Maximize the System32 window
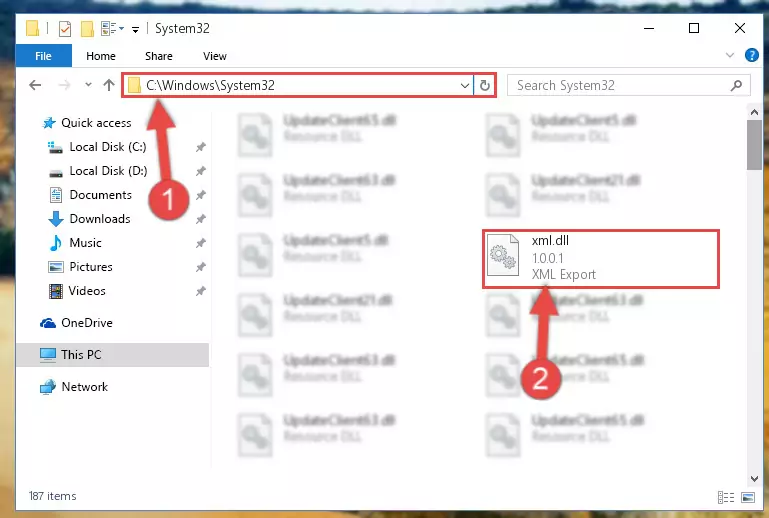Viewport: 769px width, 518px height. coord(694,28)
